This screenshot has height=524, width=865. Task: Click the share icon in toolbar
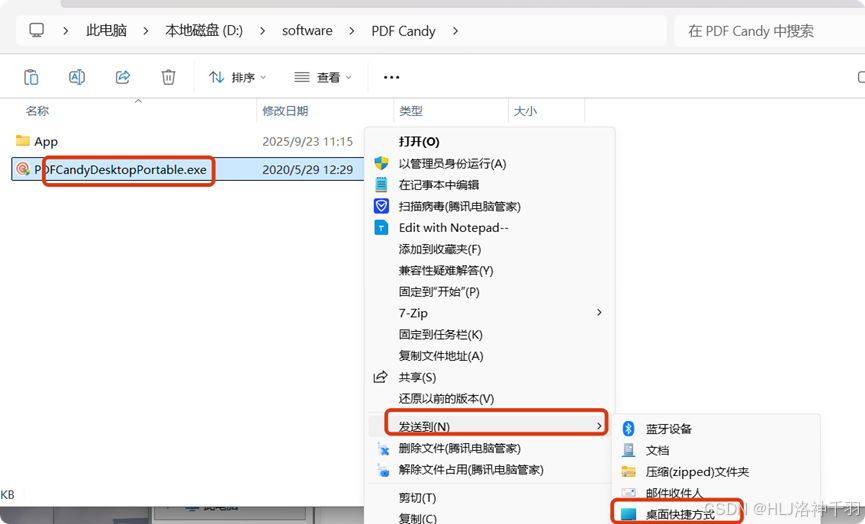[122, 77]
